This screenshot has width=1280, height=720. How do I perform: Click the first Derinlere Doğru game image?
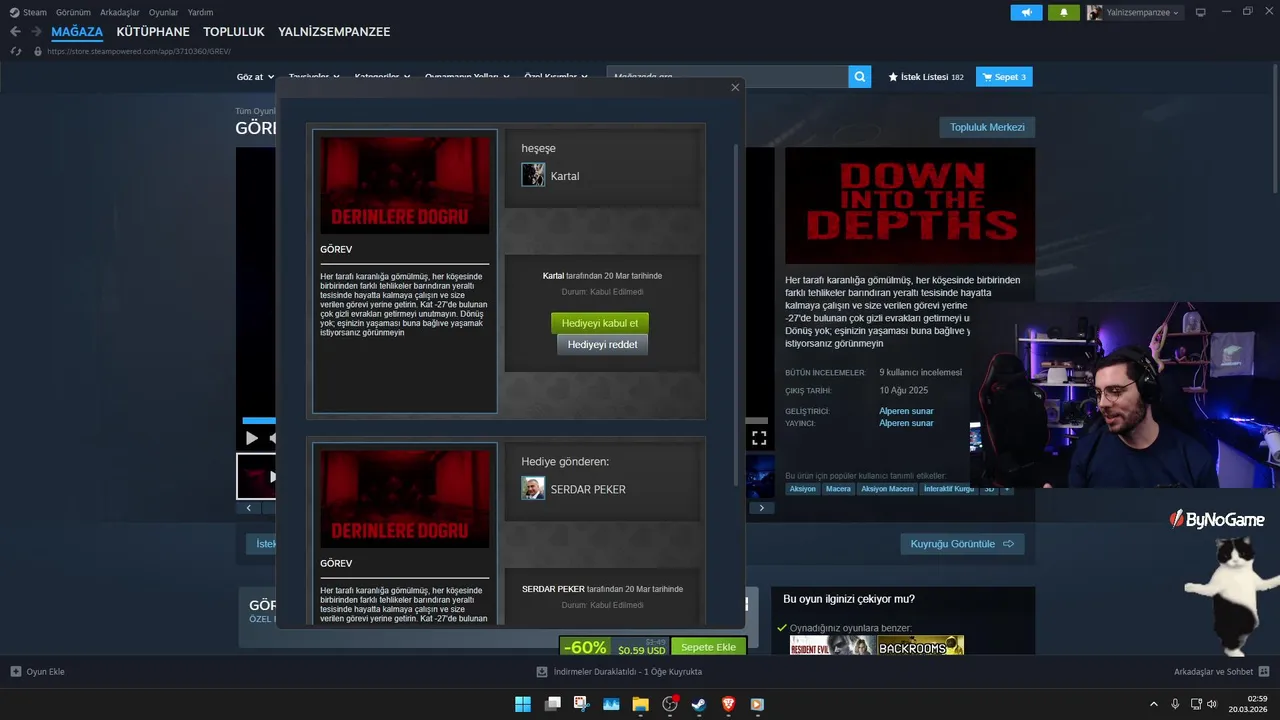tap(405, 185)
